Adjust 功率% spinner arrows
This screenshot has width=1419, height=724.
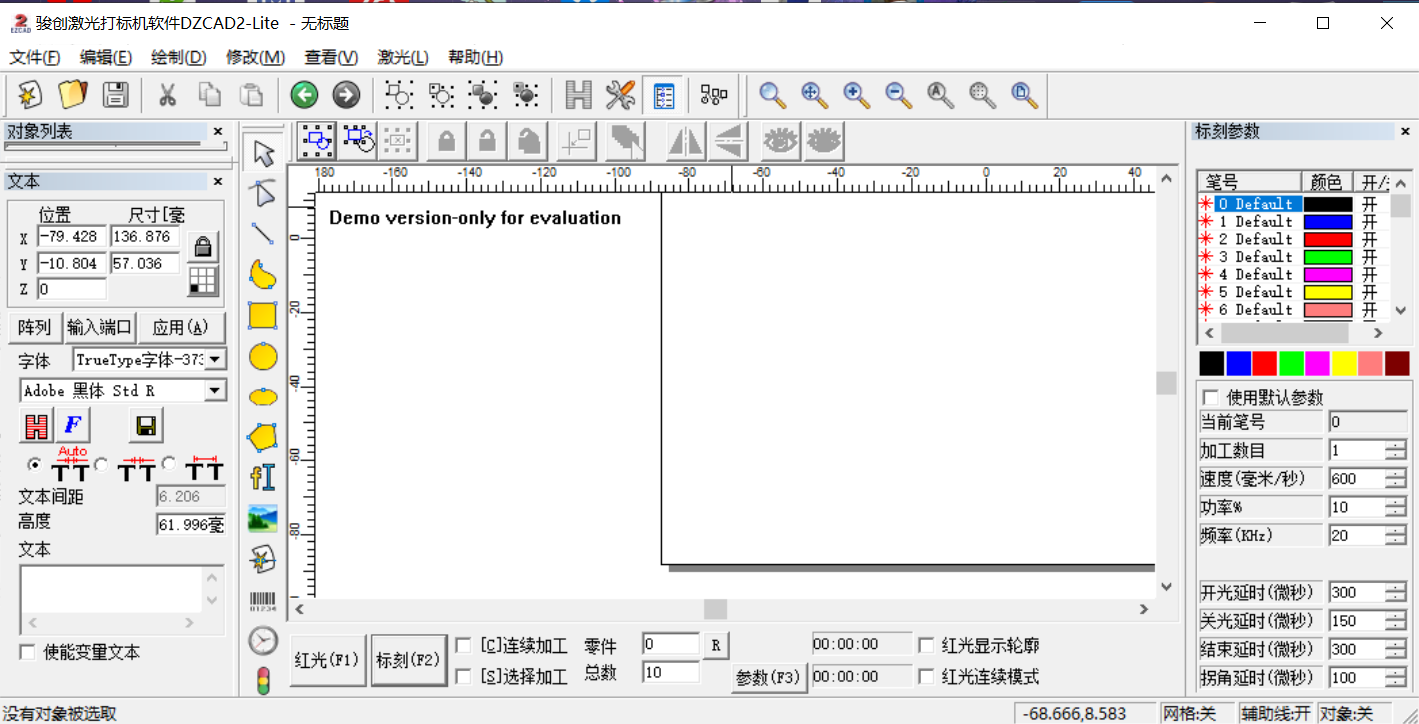coord(1396,507)
